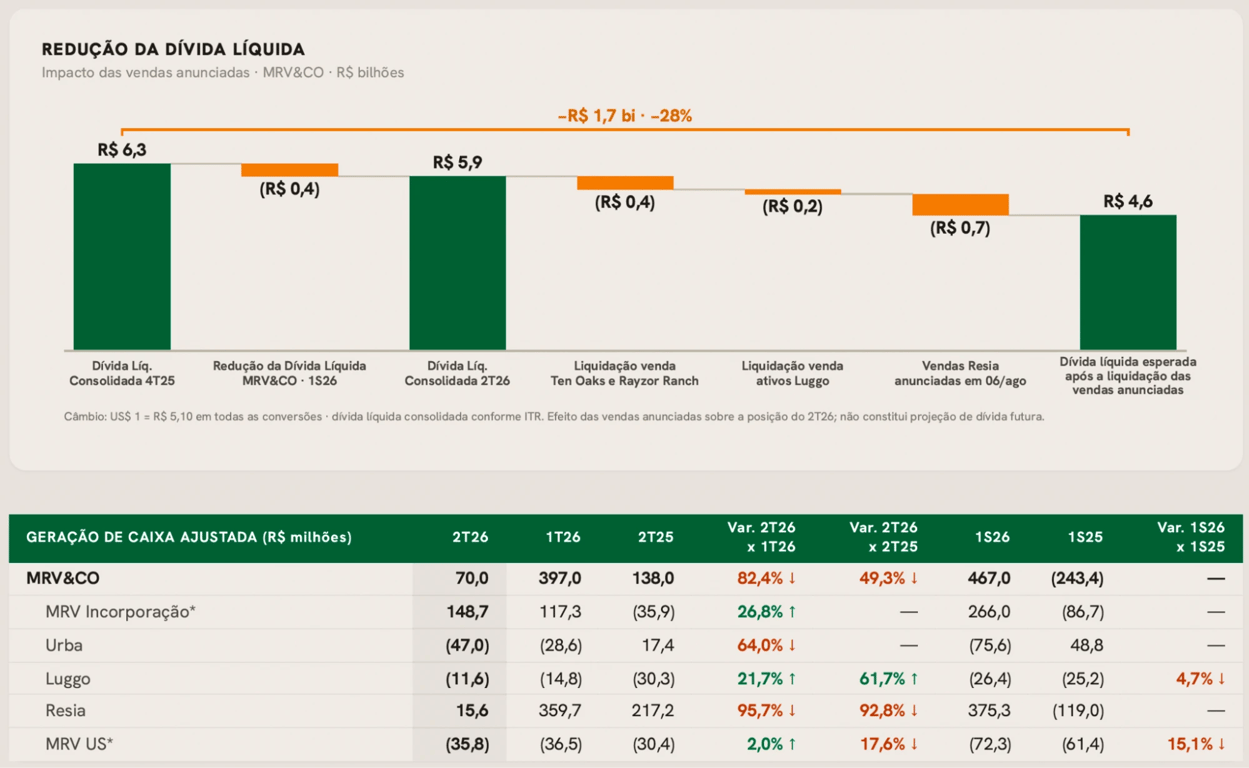Click the MRV US variation '17,6% ↓'
This screenshot has width=1249, height=768.
890,744
